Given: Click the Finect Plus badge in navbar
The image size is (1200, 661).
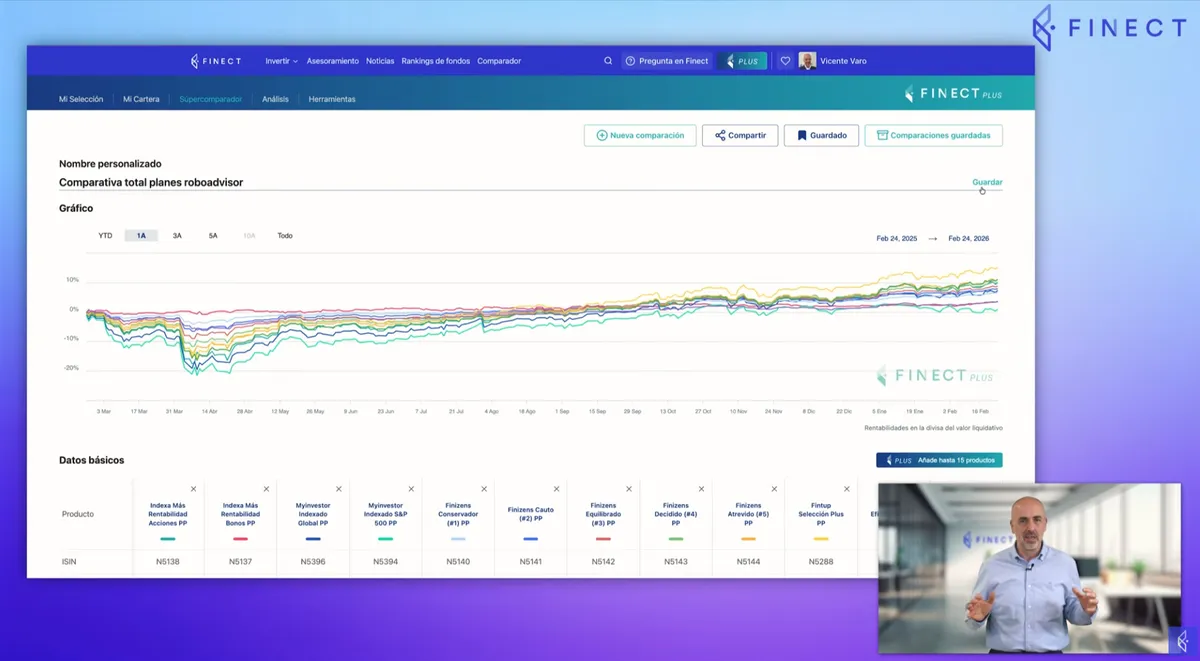Looking at the screenshot, I should click(742, 61).
